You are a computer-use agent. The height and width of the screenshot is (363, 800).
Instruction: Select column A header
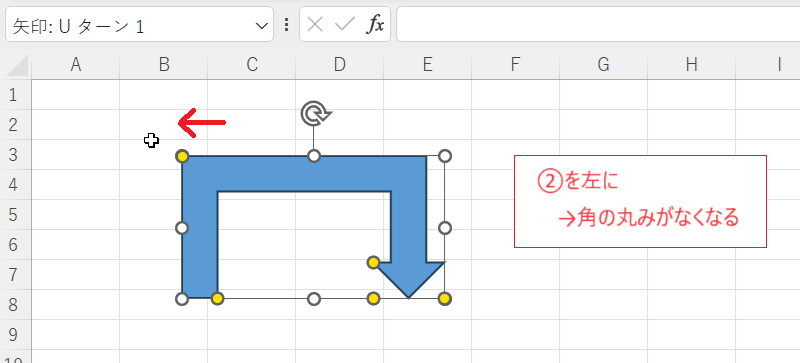tap(76, 65)
